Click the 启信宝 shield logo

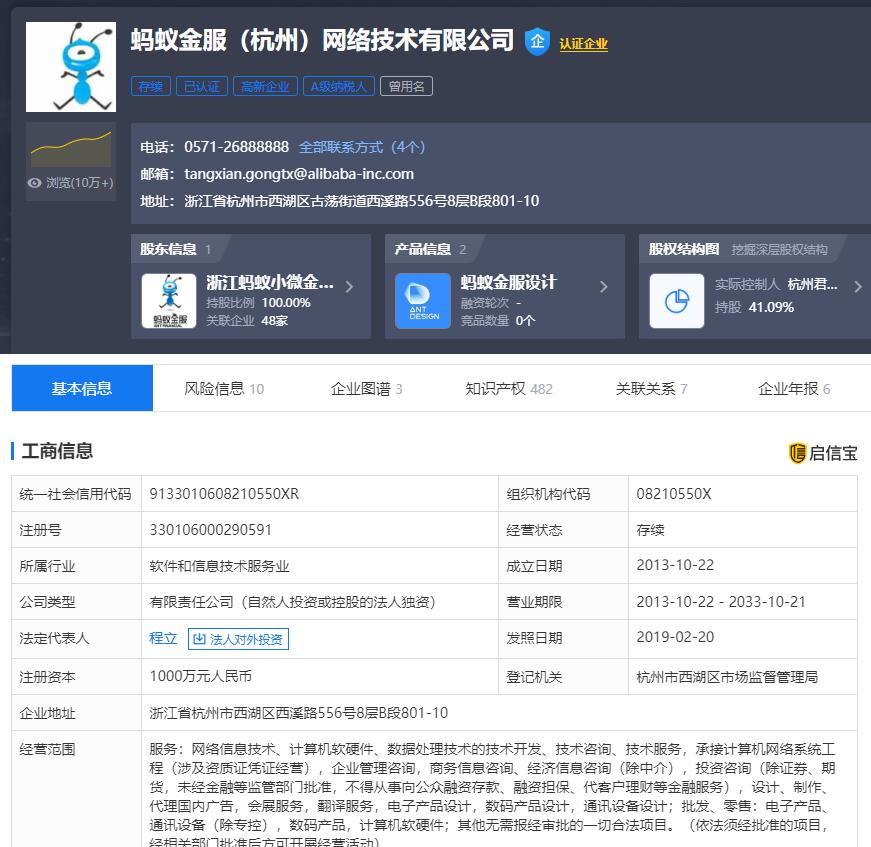tap(797, 453)
